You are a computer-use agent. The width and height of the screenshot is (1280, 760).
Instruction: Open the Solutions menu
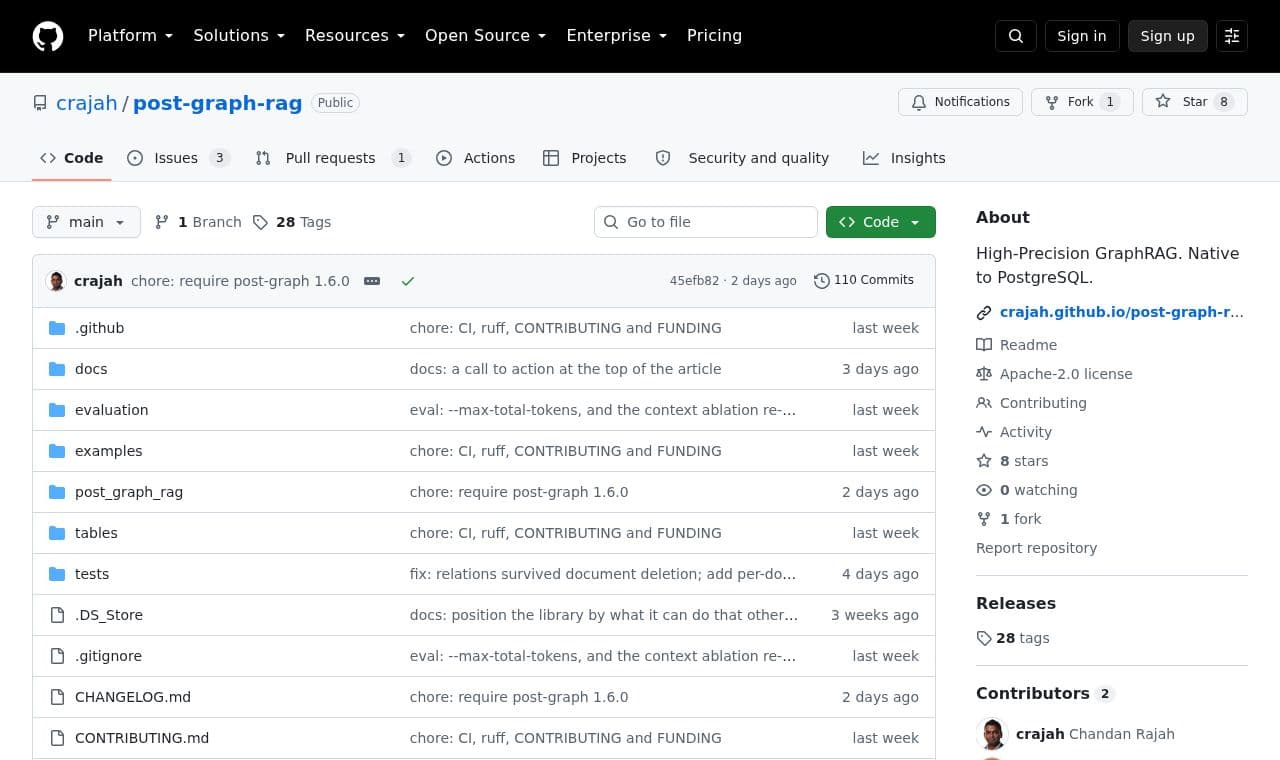[x=239, y=36]
